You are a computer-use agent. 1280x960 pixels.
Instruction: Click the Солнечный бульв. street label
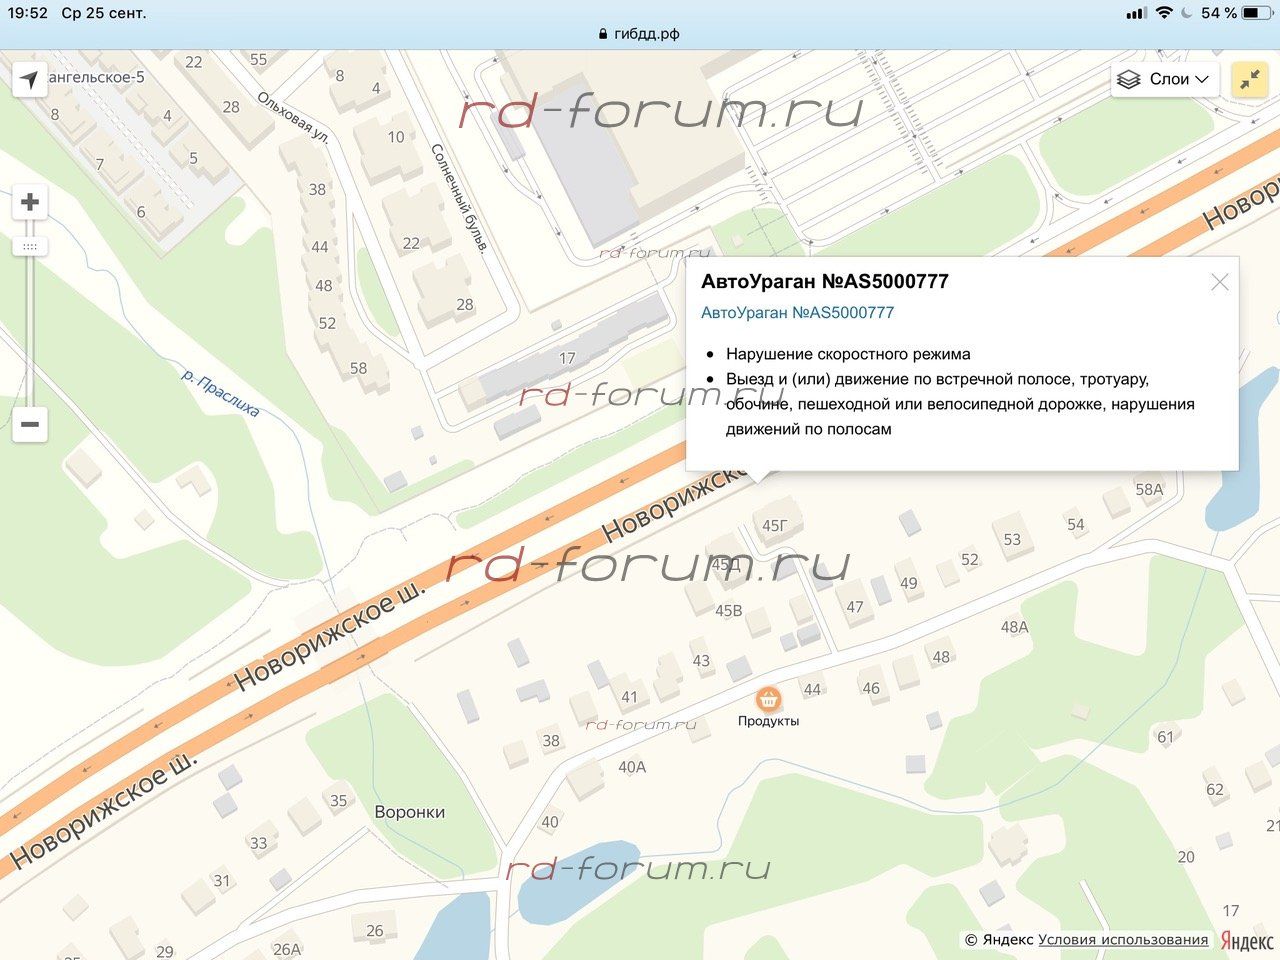click(458, 197)
